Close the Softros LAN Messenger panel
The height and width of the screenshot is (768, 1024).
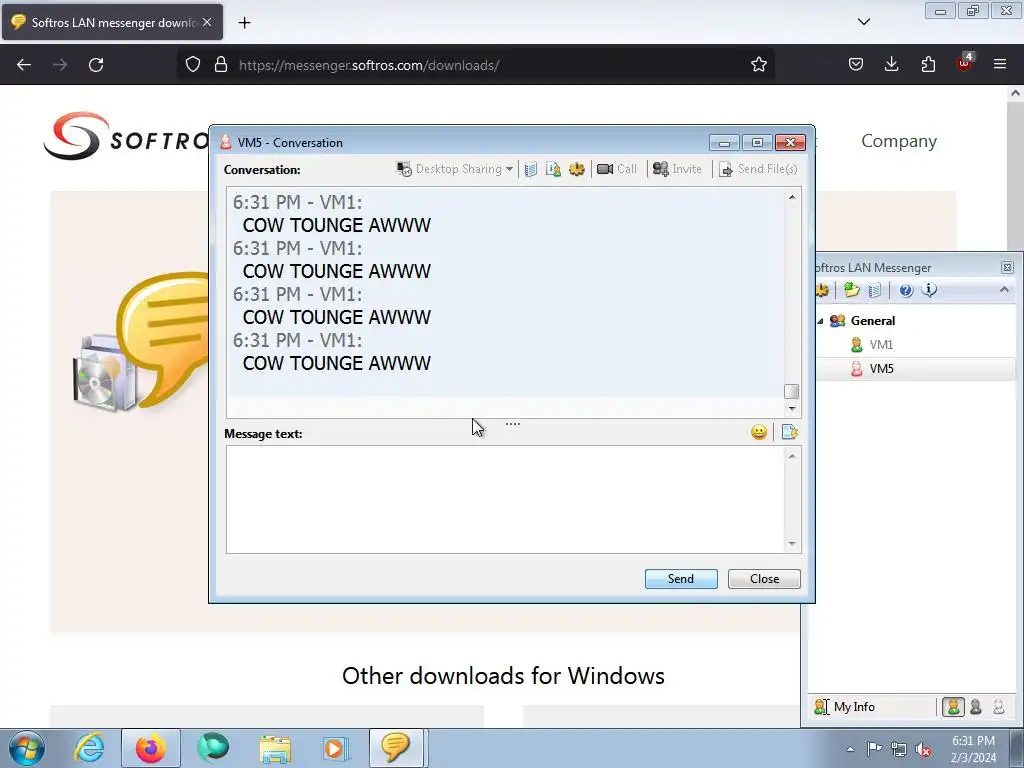point(1007,267)
